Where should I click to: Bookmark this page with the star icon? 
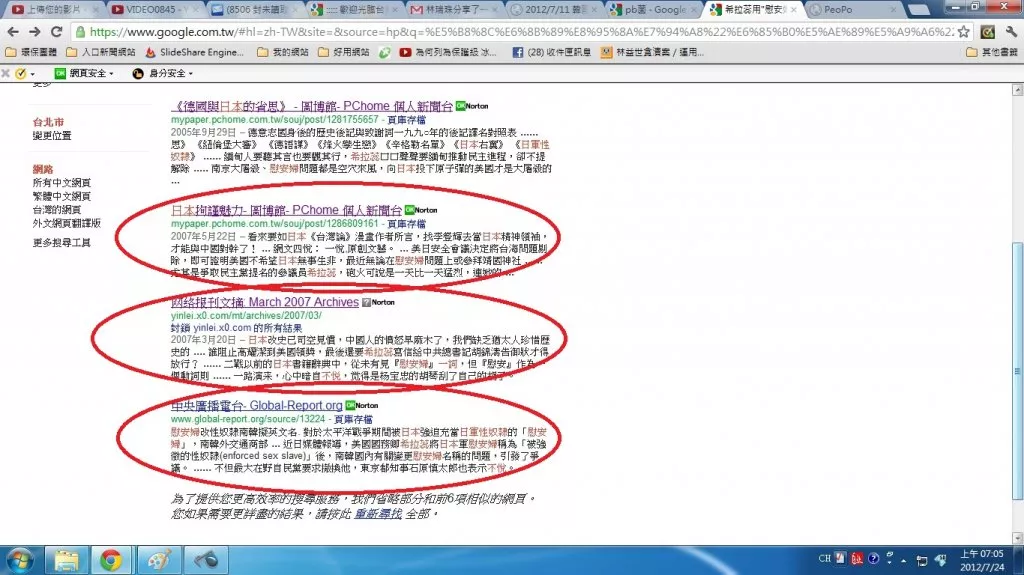tap(963, 31)
